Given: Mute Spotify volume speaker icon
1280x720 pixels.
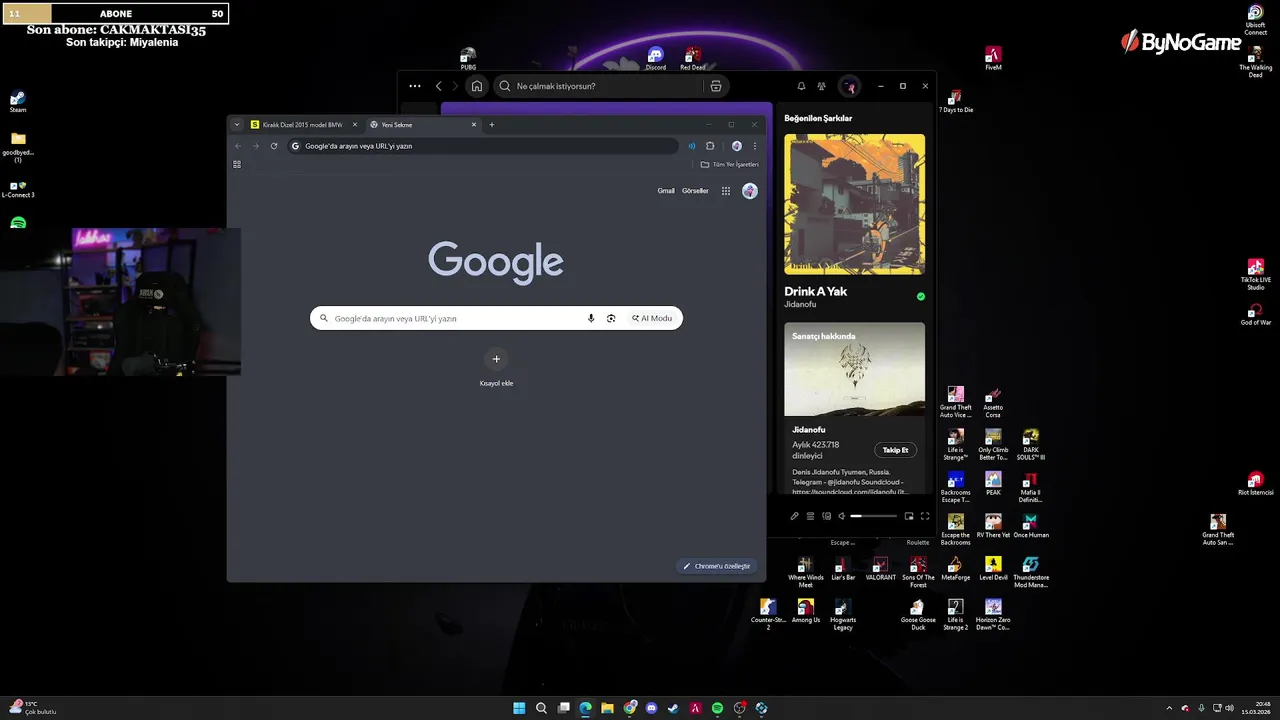Looking at the screenshot, I should [x=842, y=516].
